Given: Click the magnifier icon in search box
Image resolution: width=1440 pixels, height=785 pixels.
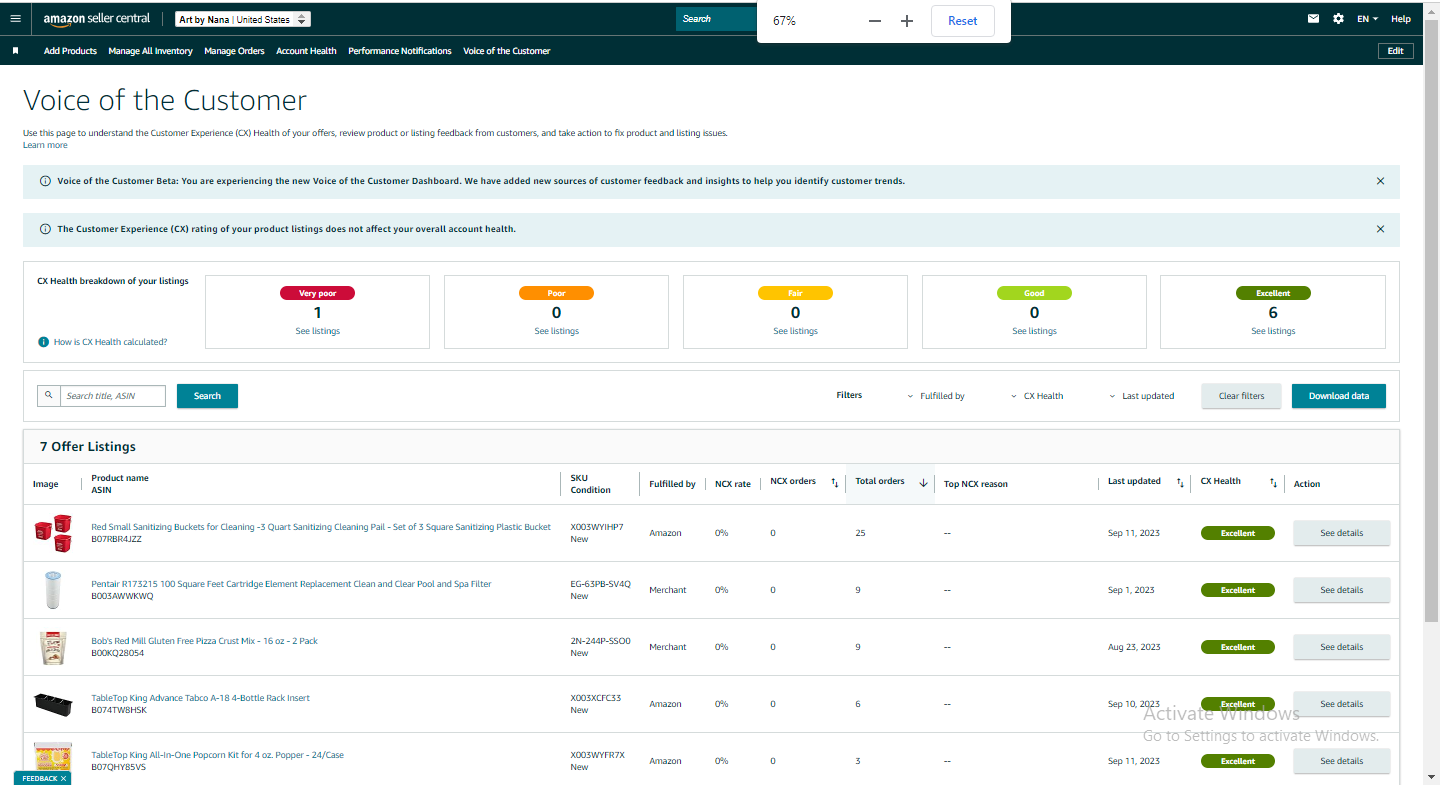Looking at the screenshot, I should (x=48, y=396).
